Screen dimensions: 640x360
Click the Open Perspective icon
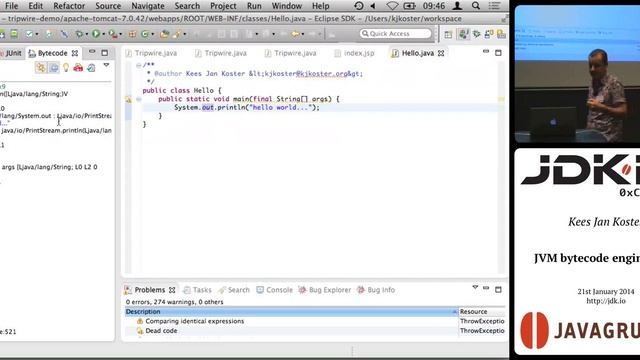448,34
